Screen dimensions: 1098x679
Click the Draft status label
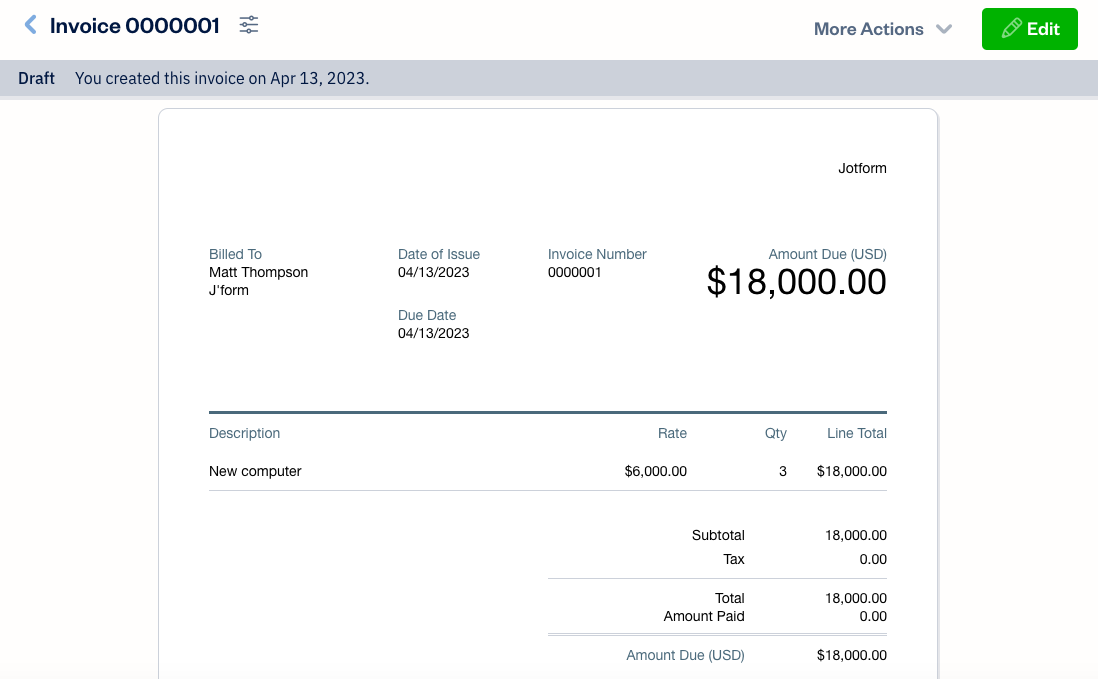click(x=37, y=78)
